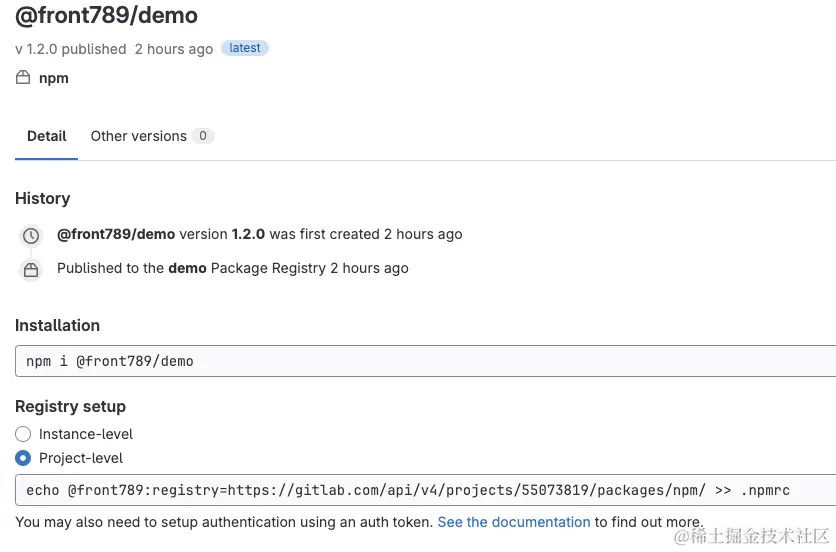The width and height of the screenshot is (836, 552).
Task: Select the Project-level radio button
Action: 23,458
